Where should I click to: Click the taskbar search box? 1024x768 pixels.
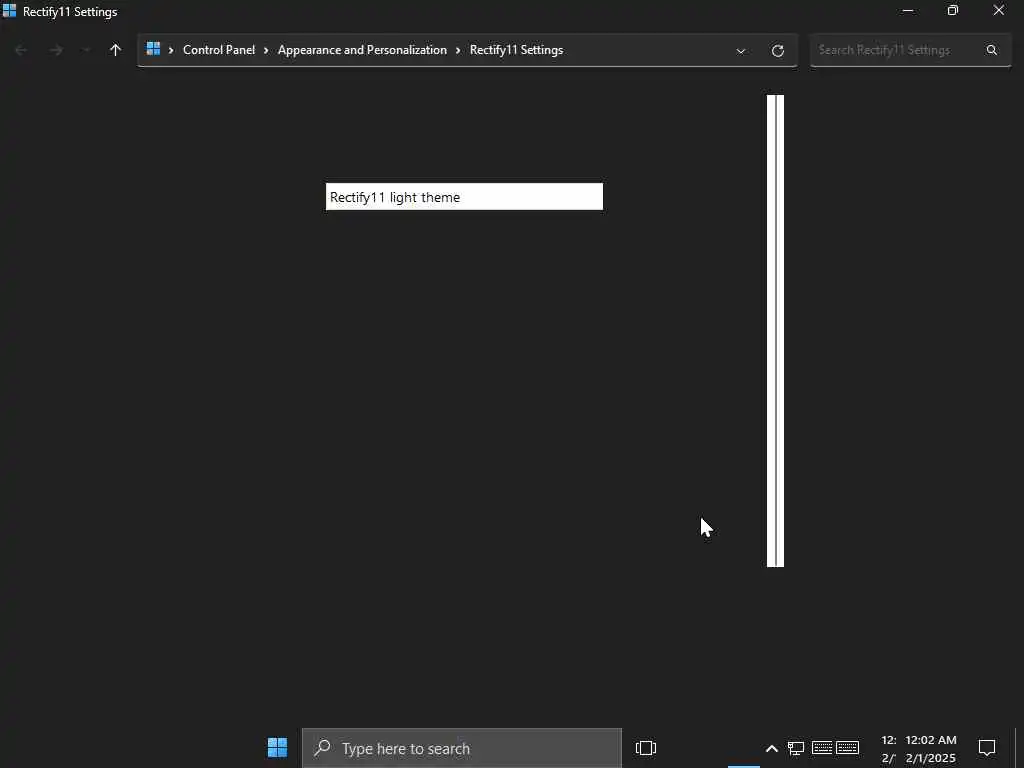pos(462,748)
